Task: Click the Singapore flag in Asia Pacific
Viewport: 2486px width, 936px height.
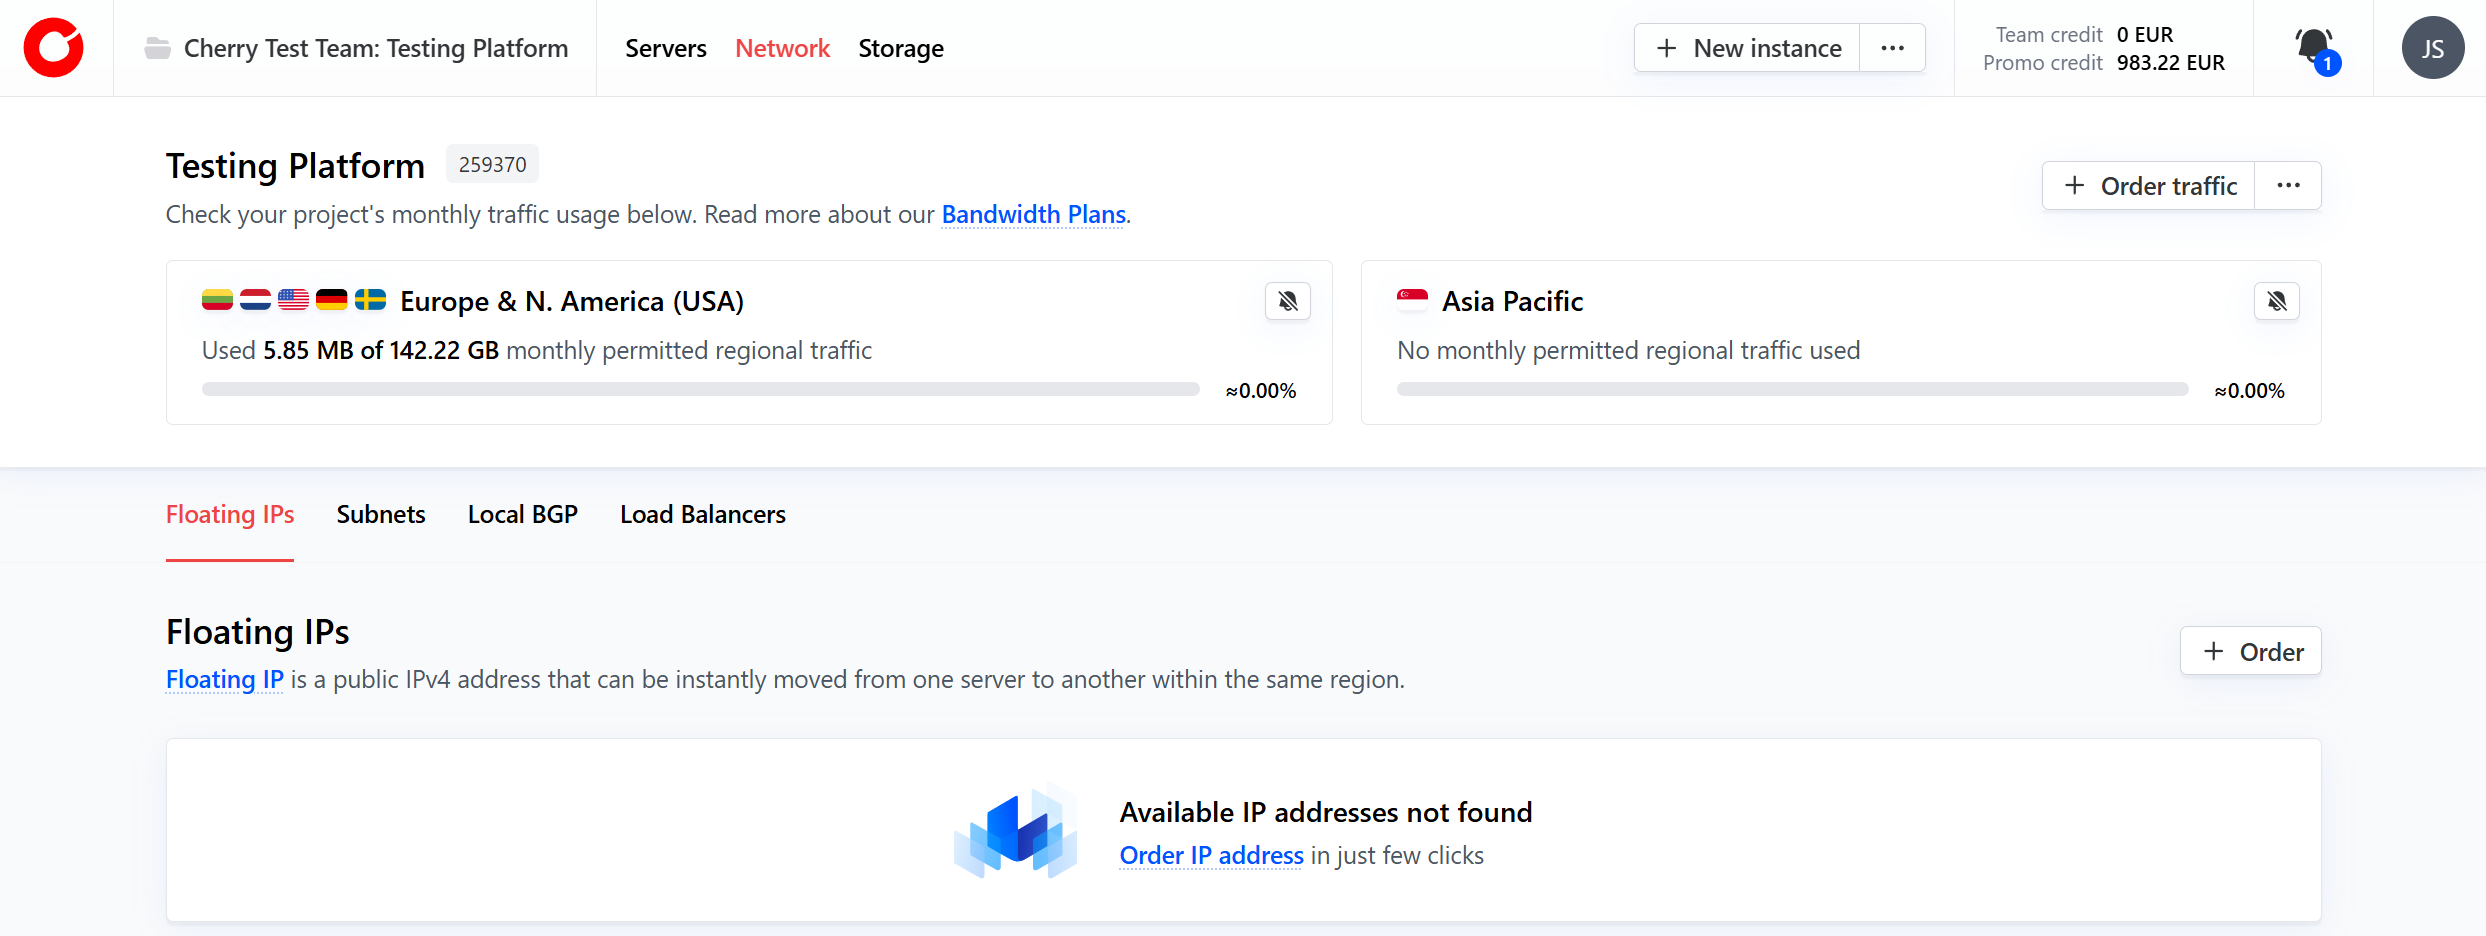Action: click(x=1412, y=300)
